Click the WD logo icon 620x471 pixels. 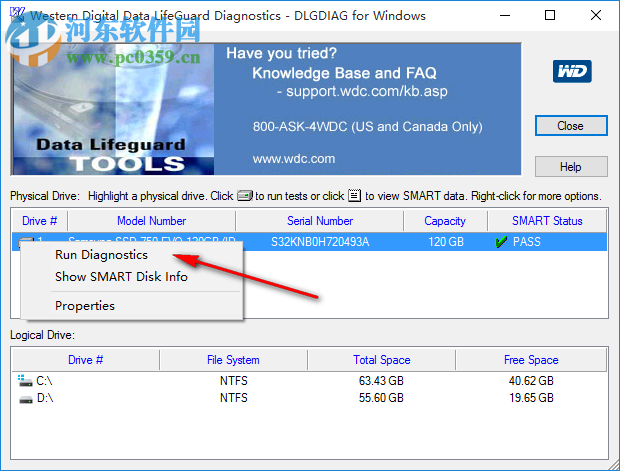click(572, 72)
